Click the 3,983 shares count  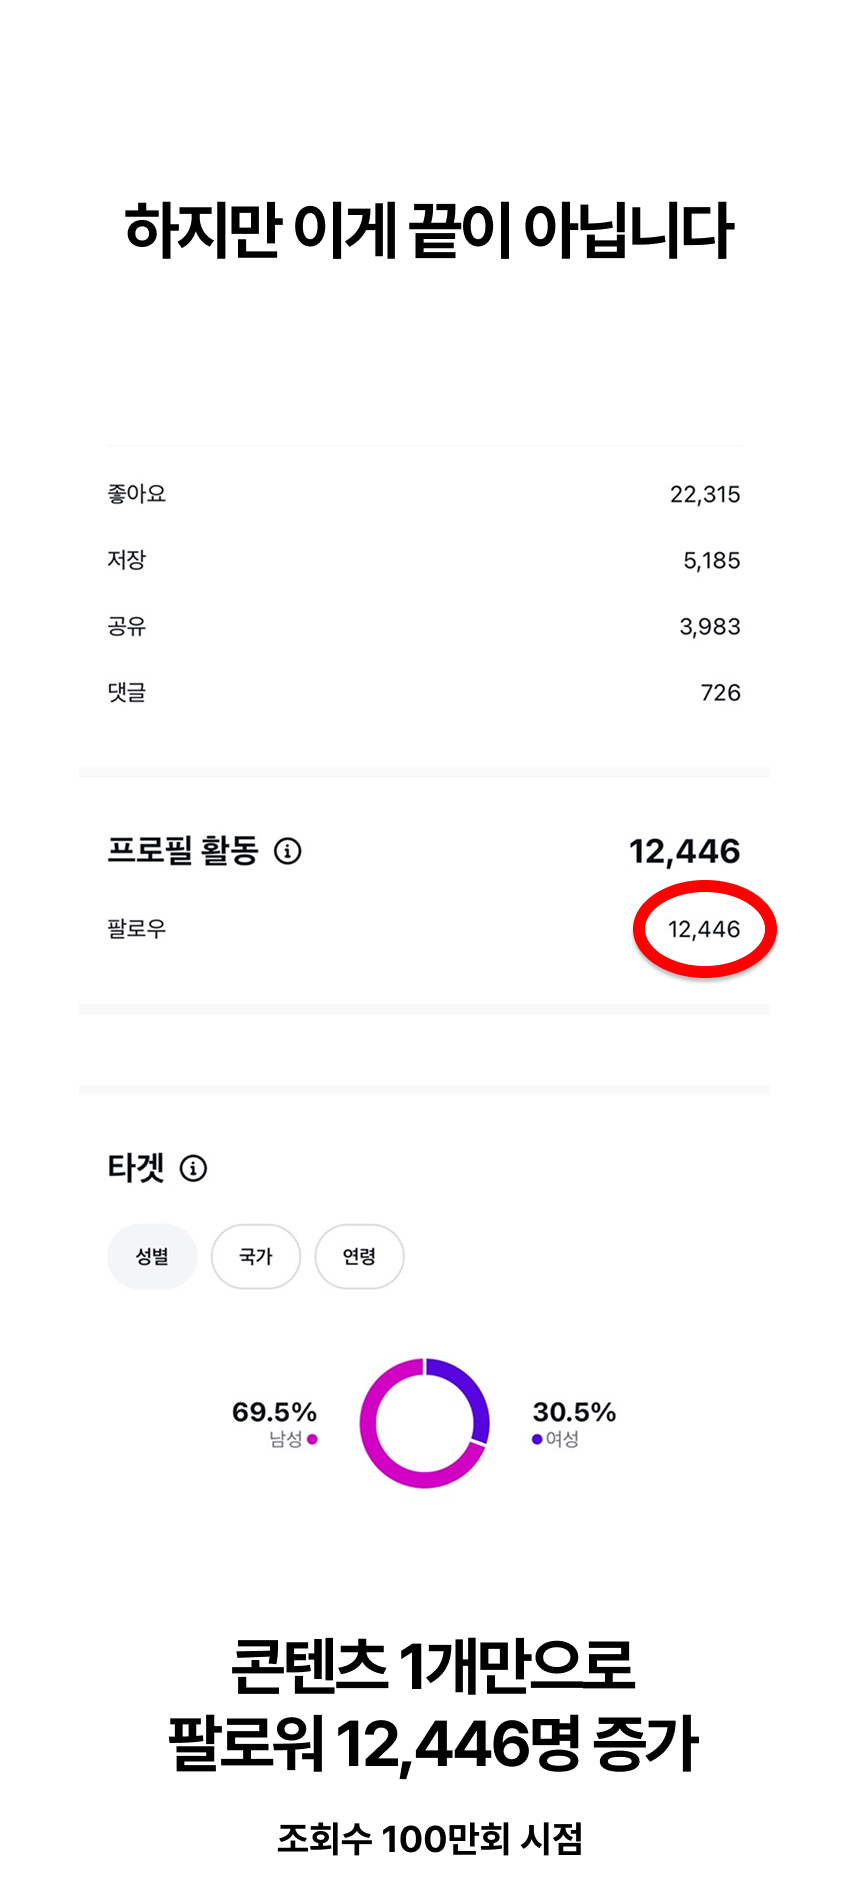click(x=710, y=627)
